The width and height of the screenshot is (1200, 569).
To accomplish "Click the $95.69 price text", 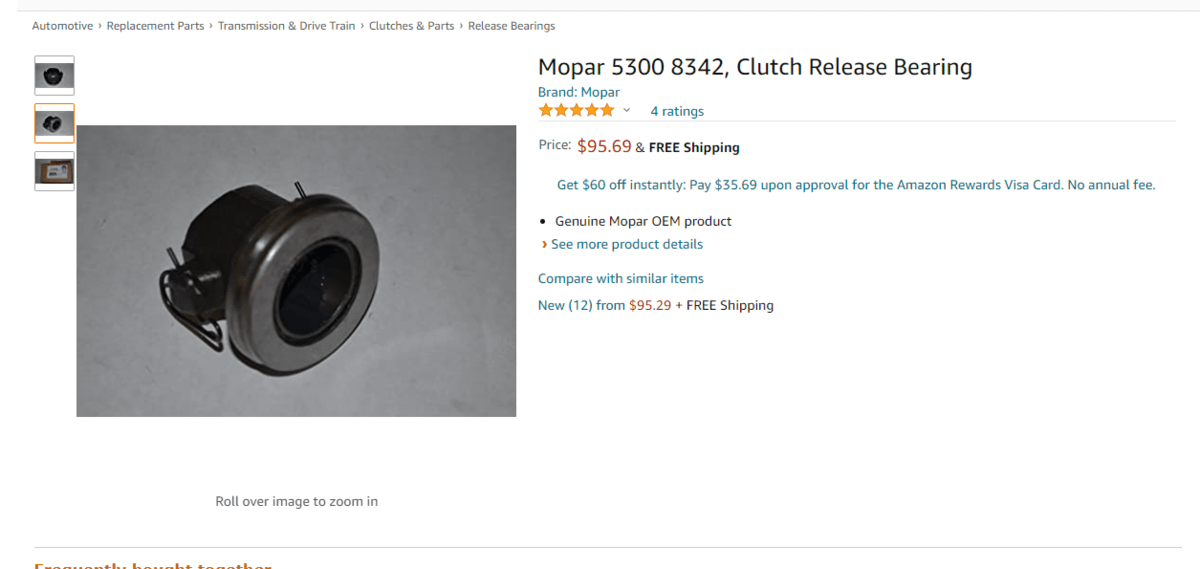I will coord(604,146).
